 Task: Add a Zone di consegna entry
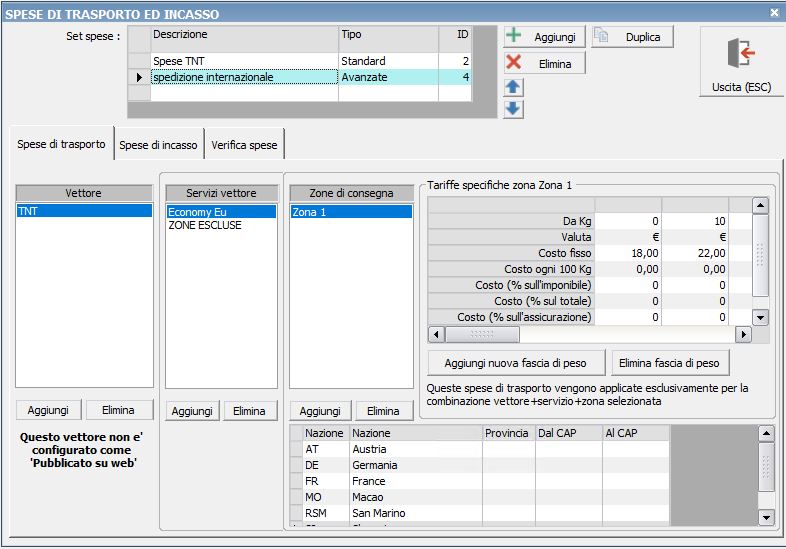pyautogui.click(x=320, y=411)
